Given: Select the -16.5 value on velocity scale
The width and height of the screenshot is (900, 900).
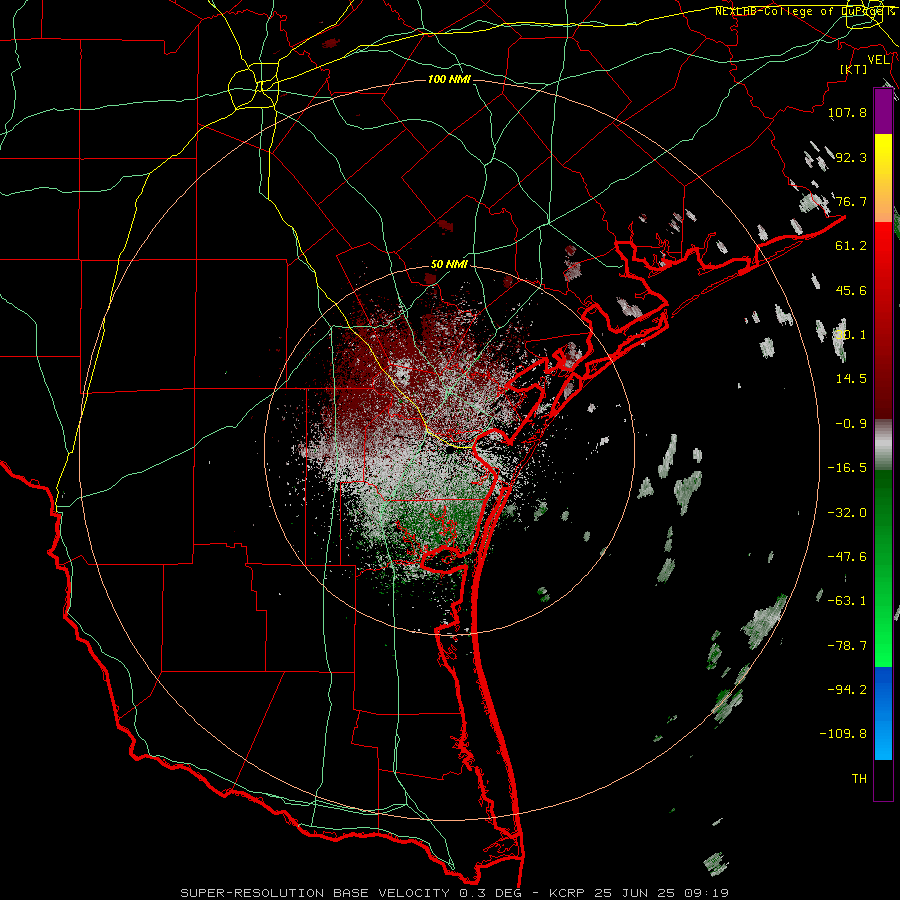Looking at the screenshot, I should tap(847, 468).
